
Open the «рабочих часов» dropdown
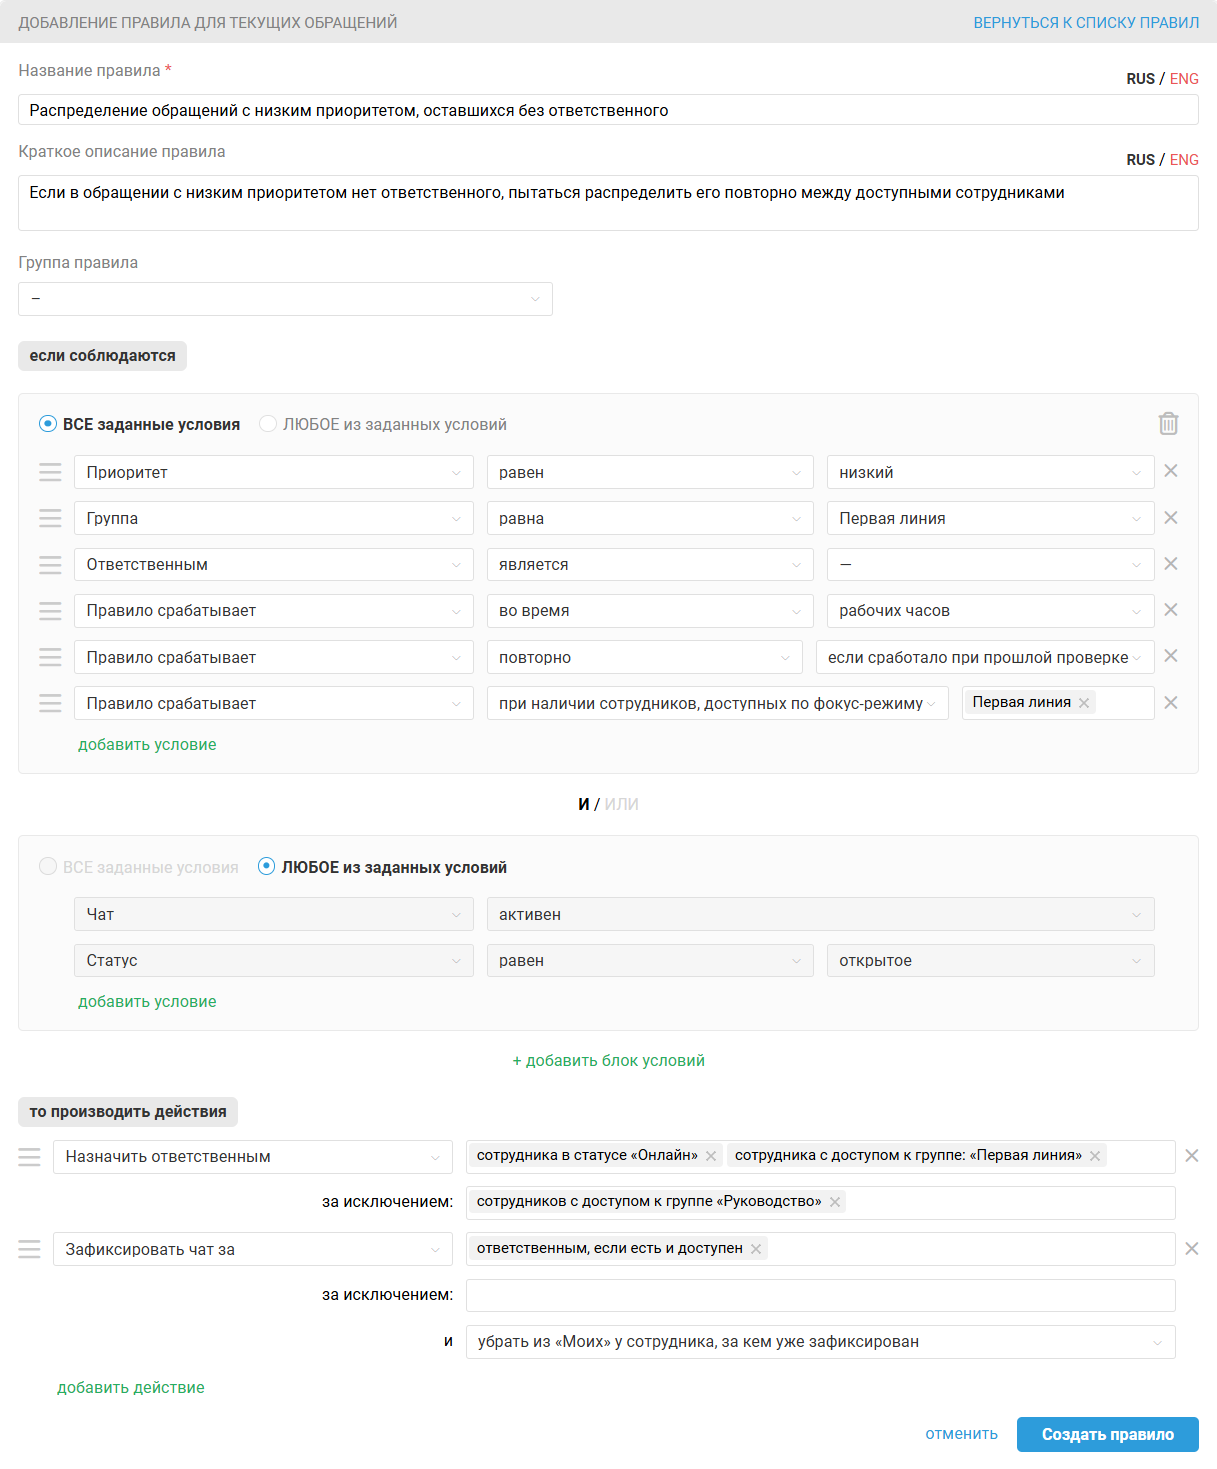point(990,611)
